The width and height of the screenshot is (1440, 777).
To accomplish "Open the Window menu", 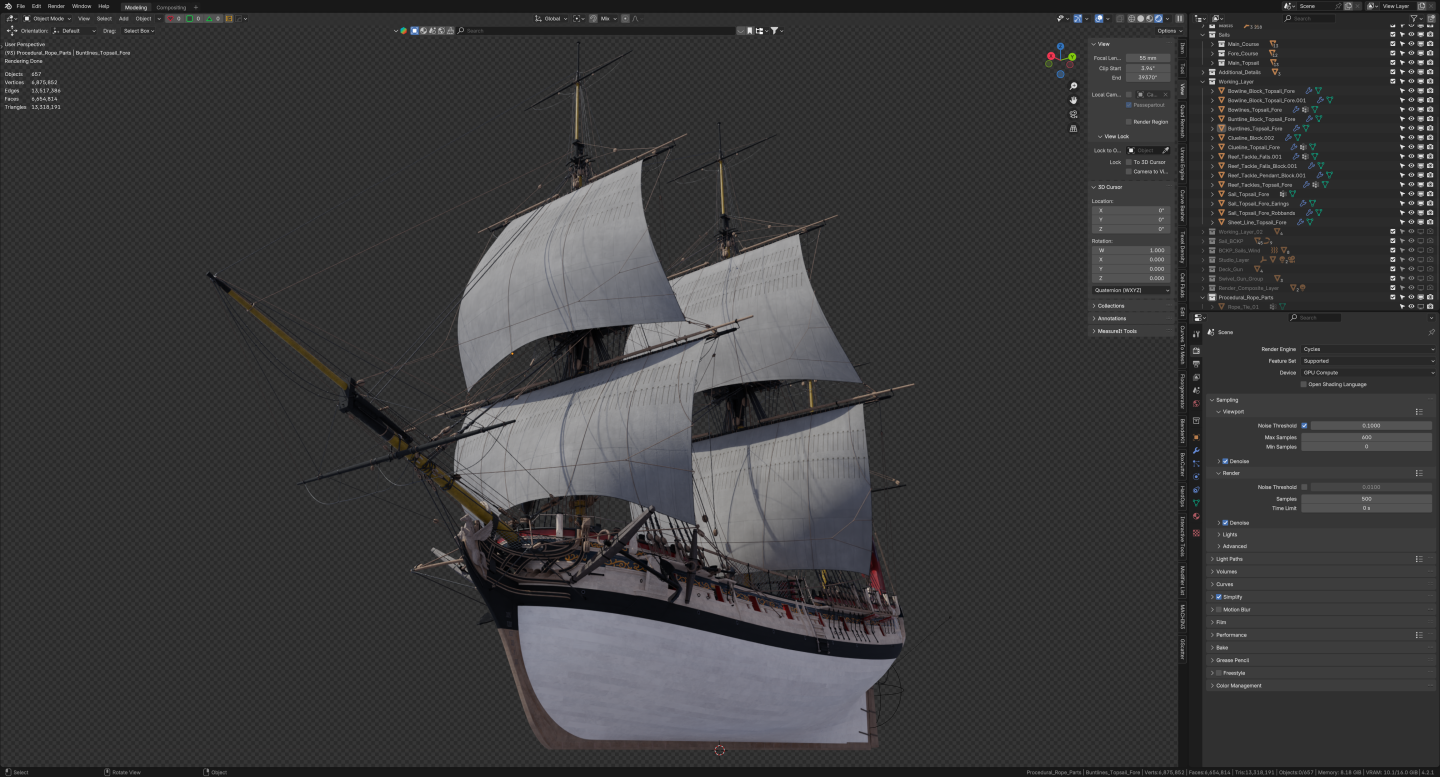I will [81, 6].
